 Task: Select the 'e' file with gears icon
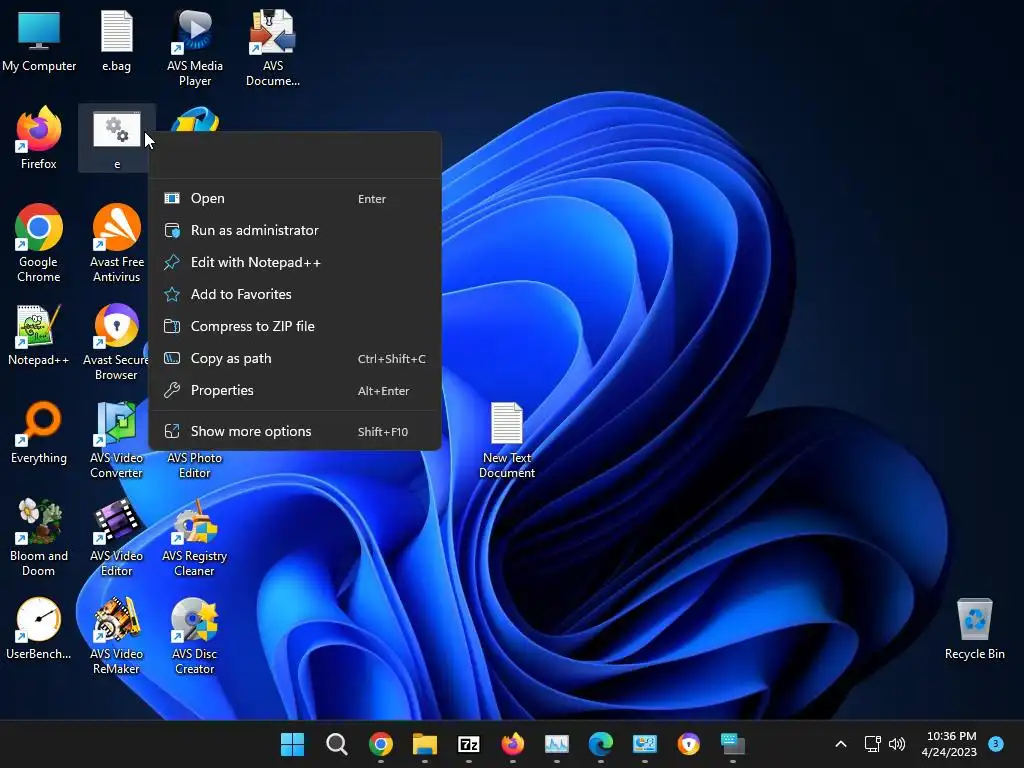pyautogui.click(x=117, y=138)
